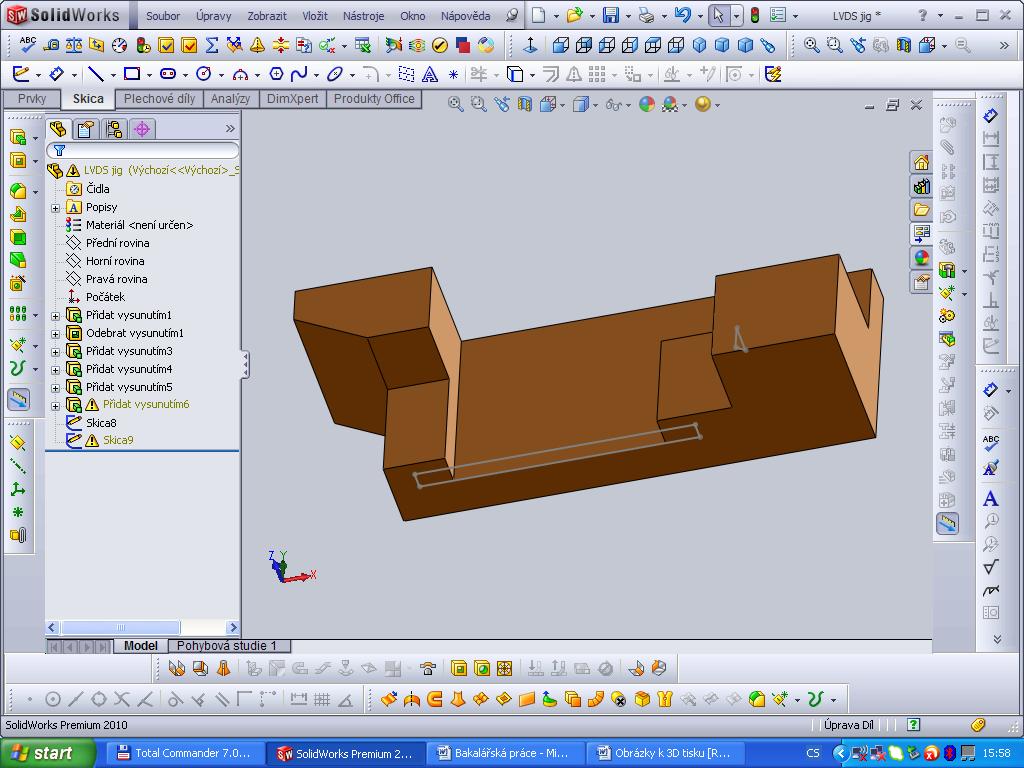
Task: Click the Equations sigma icon
Action: point(212,44)
